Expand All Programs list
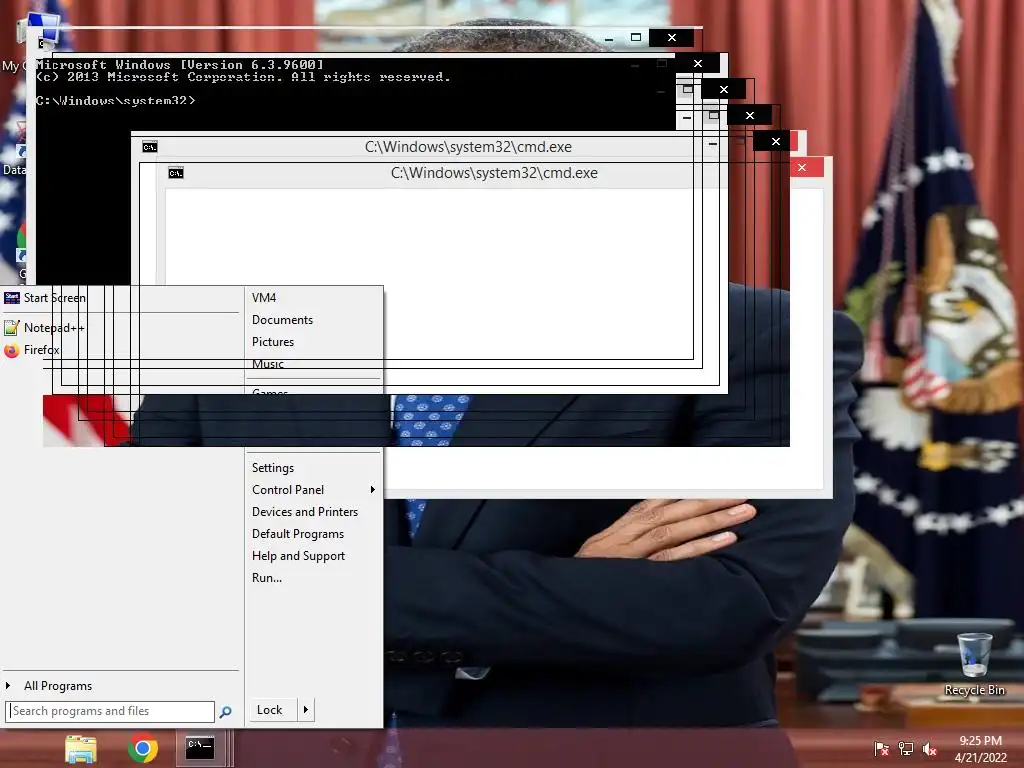This screenshot has width=1024, height=768. tap(57, 686)
